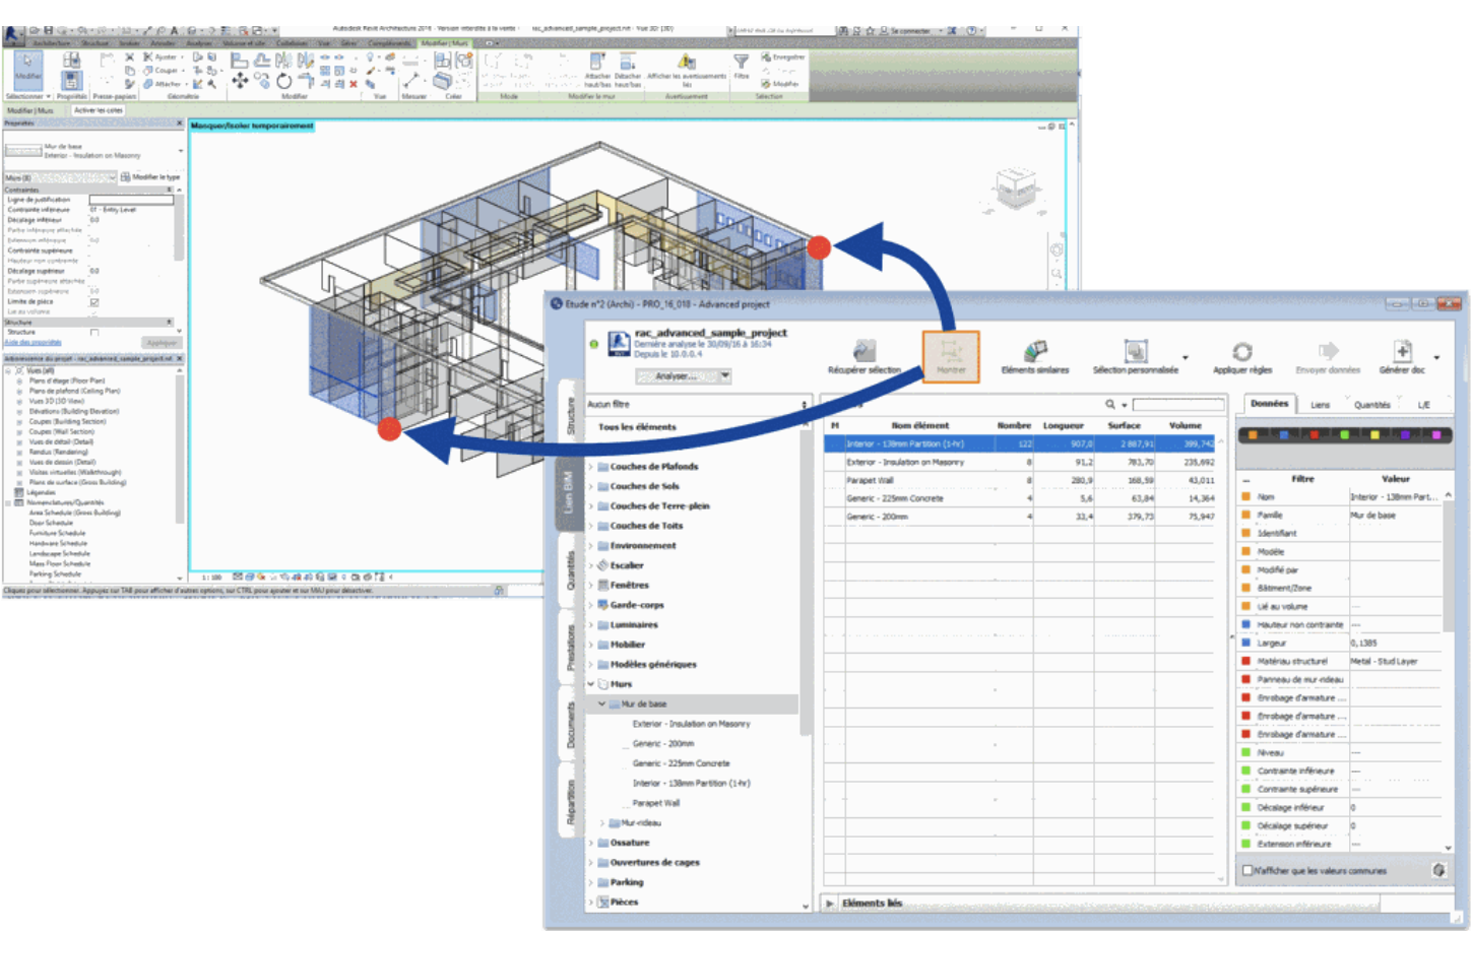Screen dimensions: 1476x956
Task: Select the Modifier arrow tool in Revit ribbon
Action: [x=27, y=68]
